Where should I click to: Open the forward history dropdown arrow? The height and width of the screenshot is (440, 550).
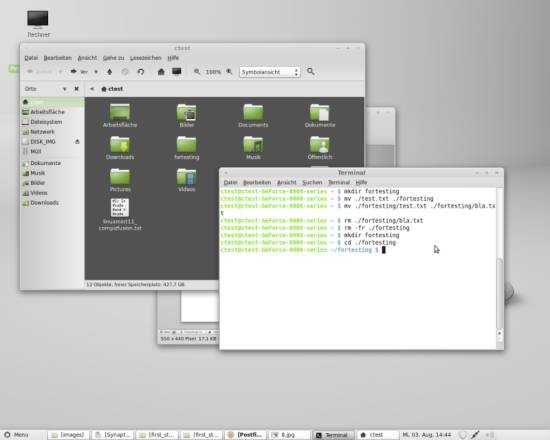coord(96,72)
